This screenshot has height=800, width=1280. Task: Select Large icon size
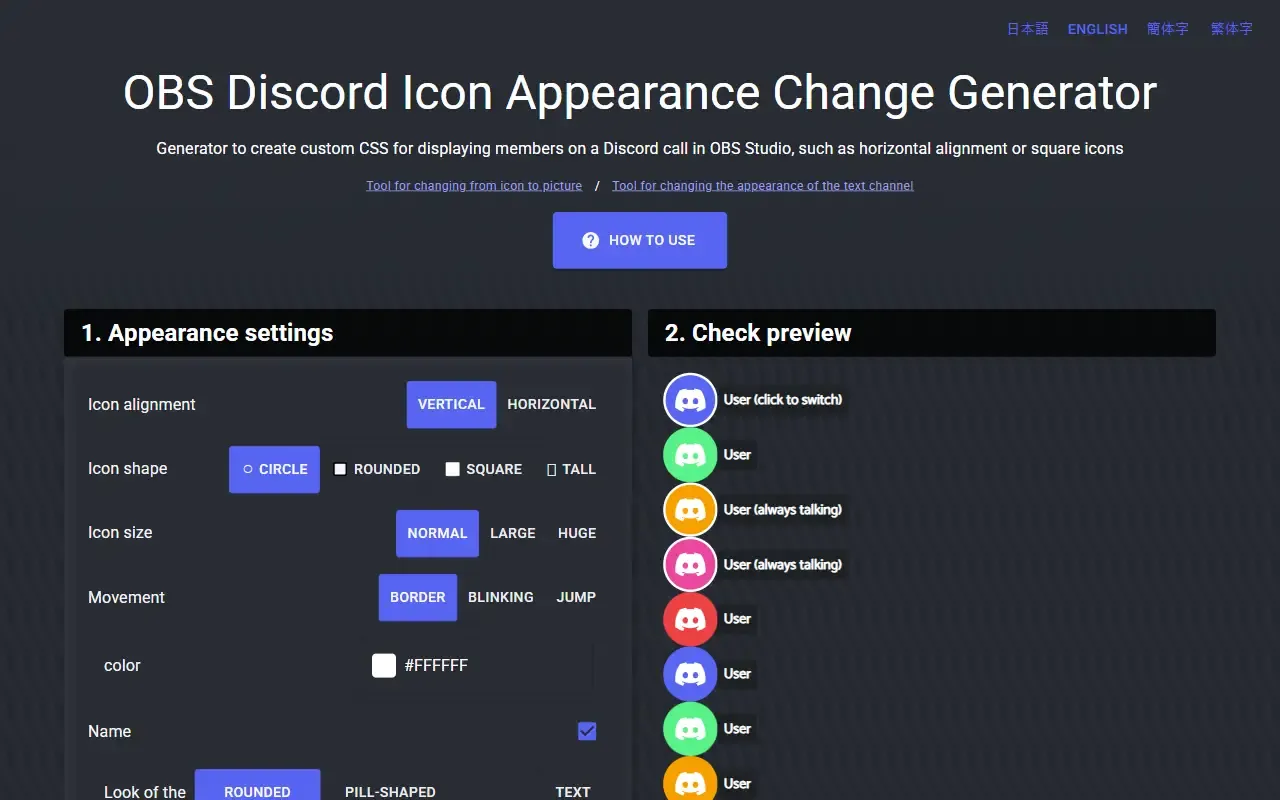click(513, 533)
